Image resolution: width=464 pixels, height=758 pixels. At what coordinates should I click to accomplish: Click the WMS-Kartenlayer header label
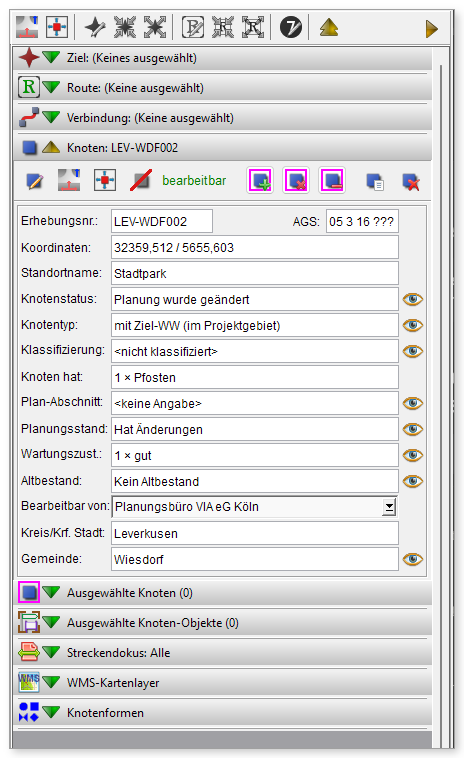113,683
